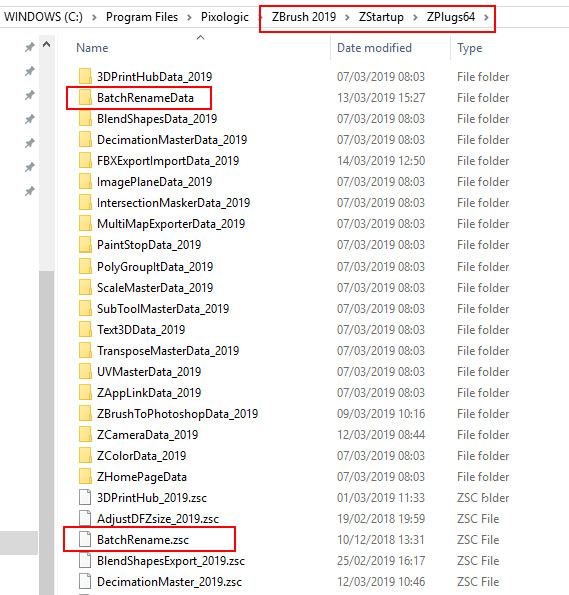The height and width of the screenshot is (595, 569).
Task: Select the DecimationMaster_2019.zsc file name
Action: pyautogui.click(x=169, y=582)
